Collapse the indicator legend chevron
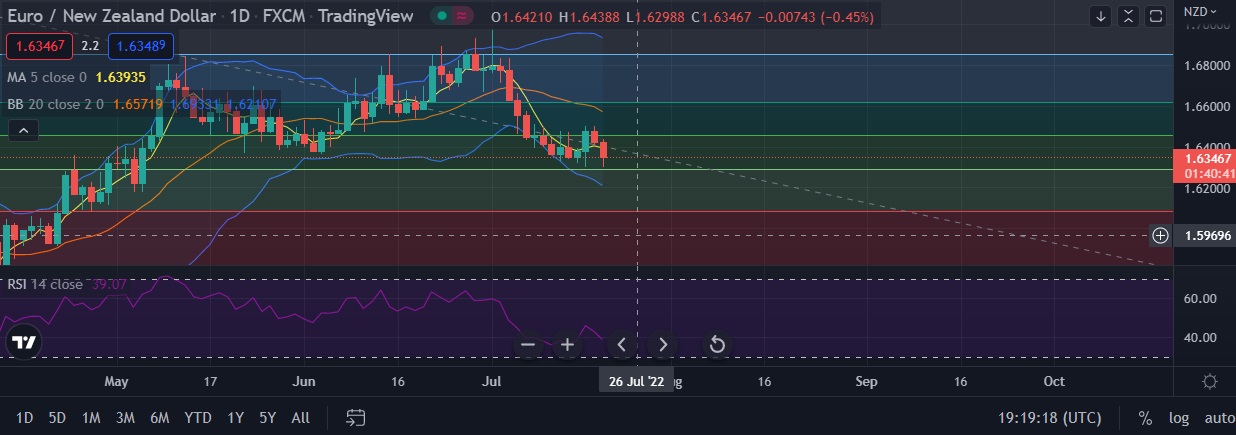This screenshot has height=435, width=1236. [x=24, y=130]
